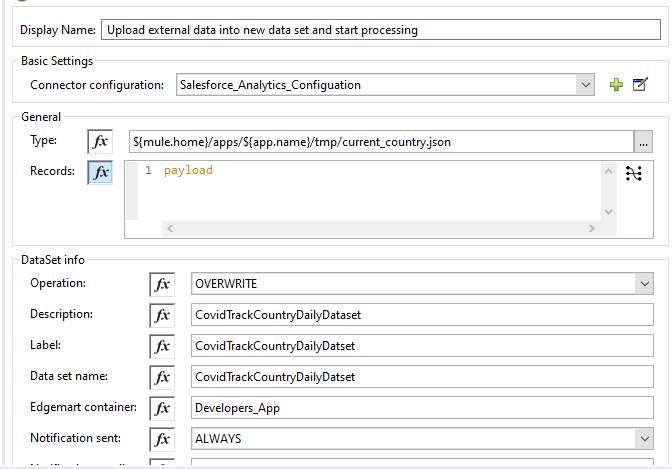672x469 pixels.
Task: Add new connector configuration with green plus
Action: click(616, 84)
